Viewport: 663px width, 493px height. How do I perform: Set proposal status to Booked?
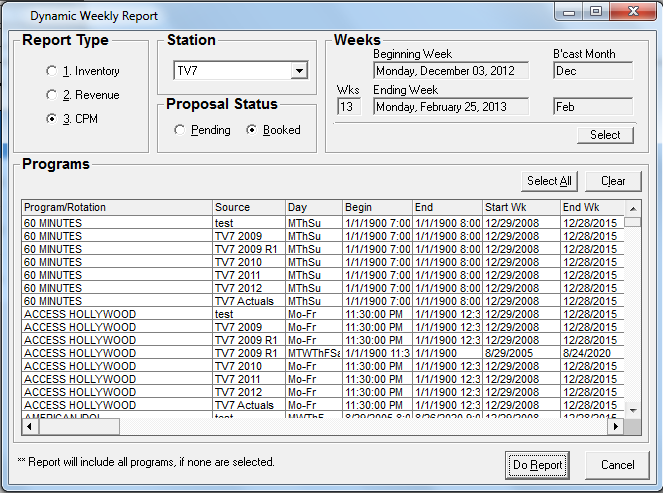251,130
